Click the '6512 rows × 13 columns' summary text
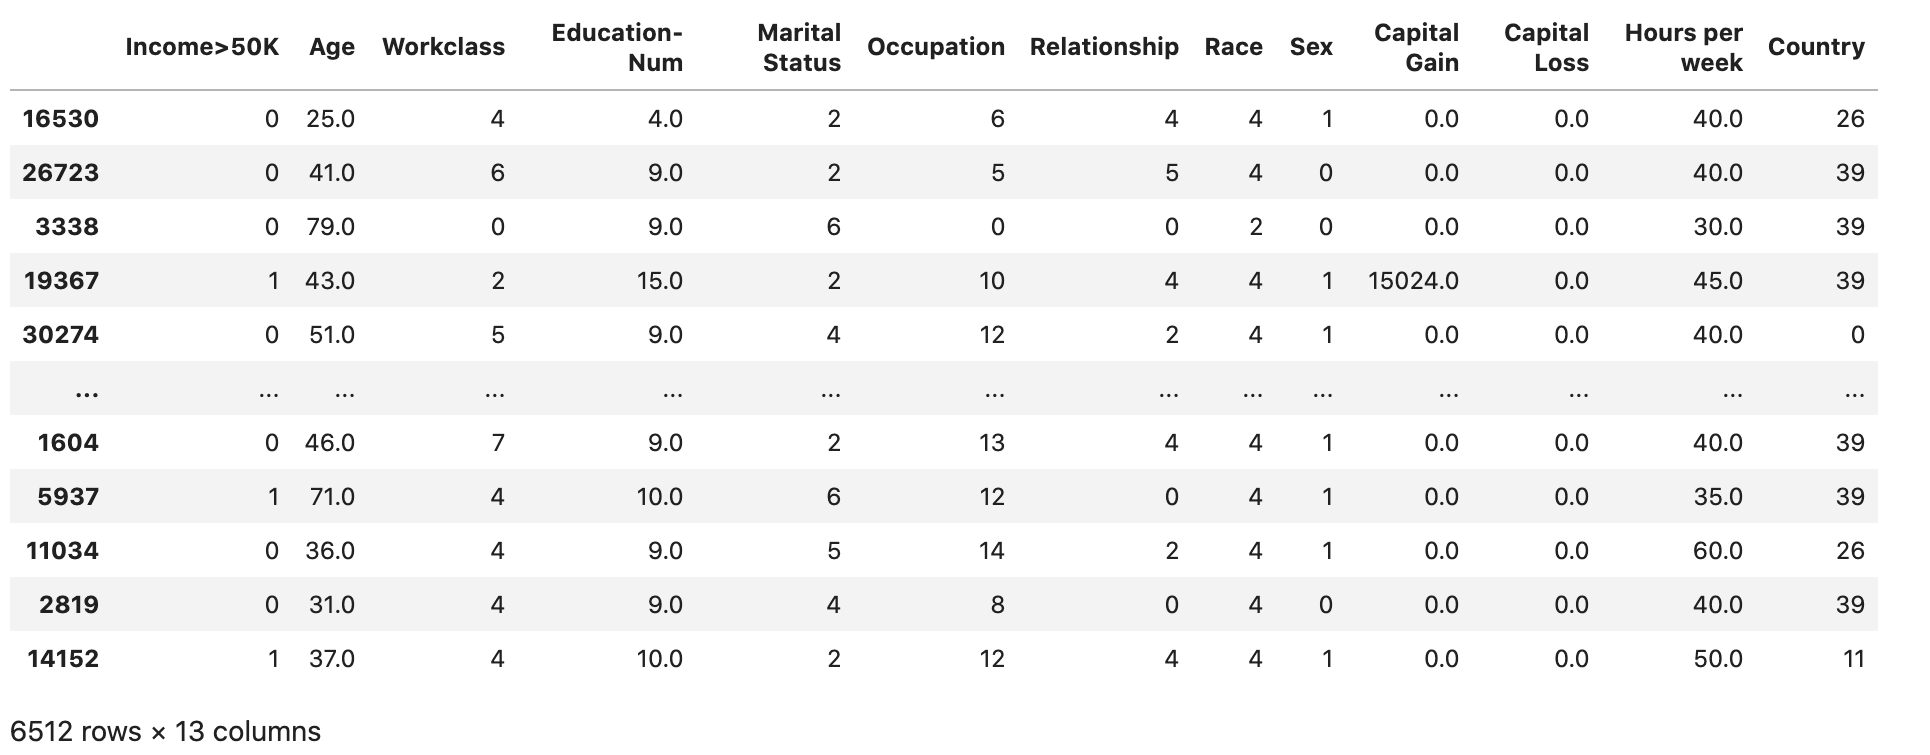 pos(165,732)
